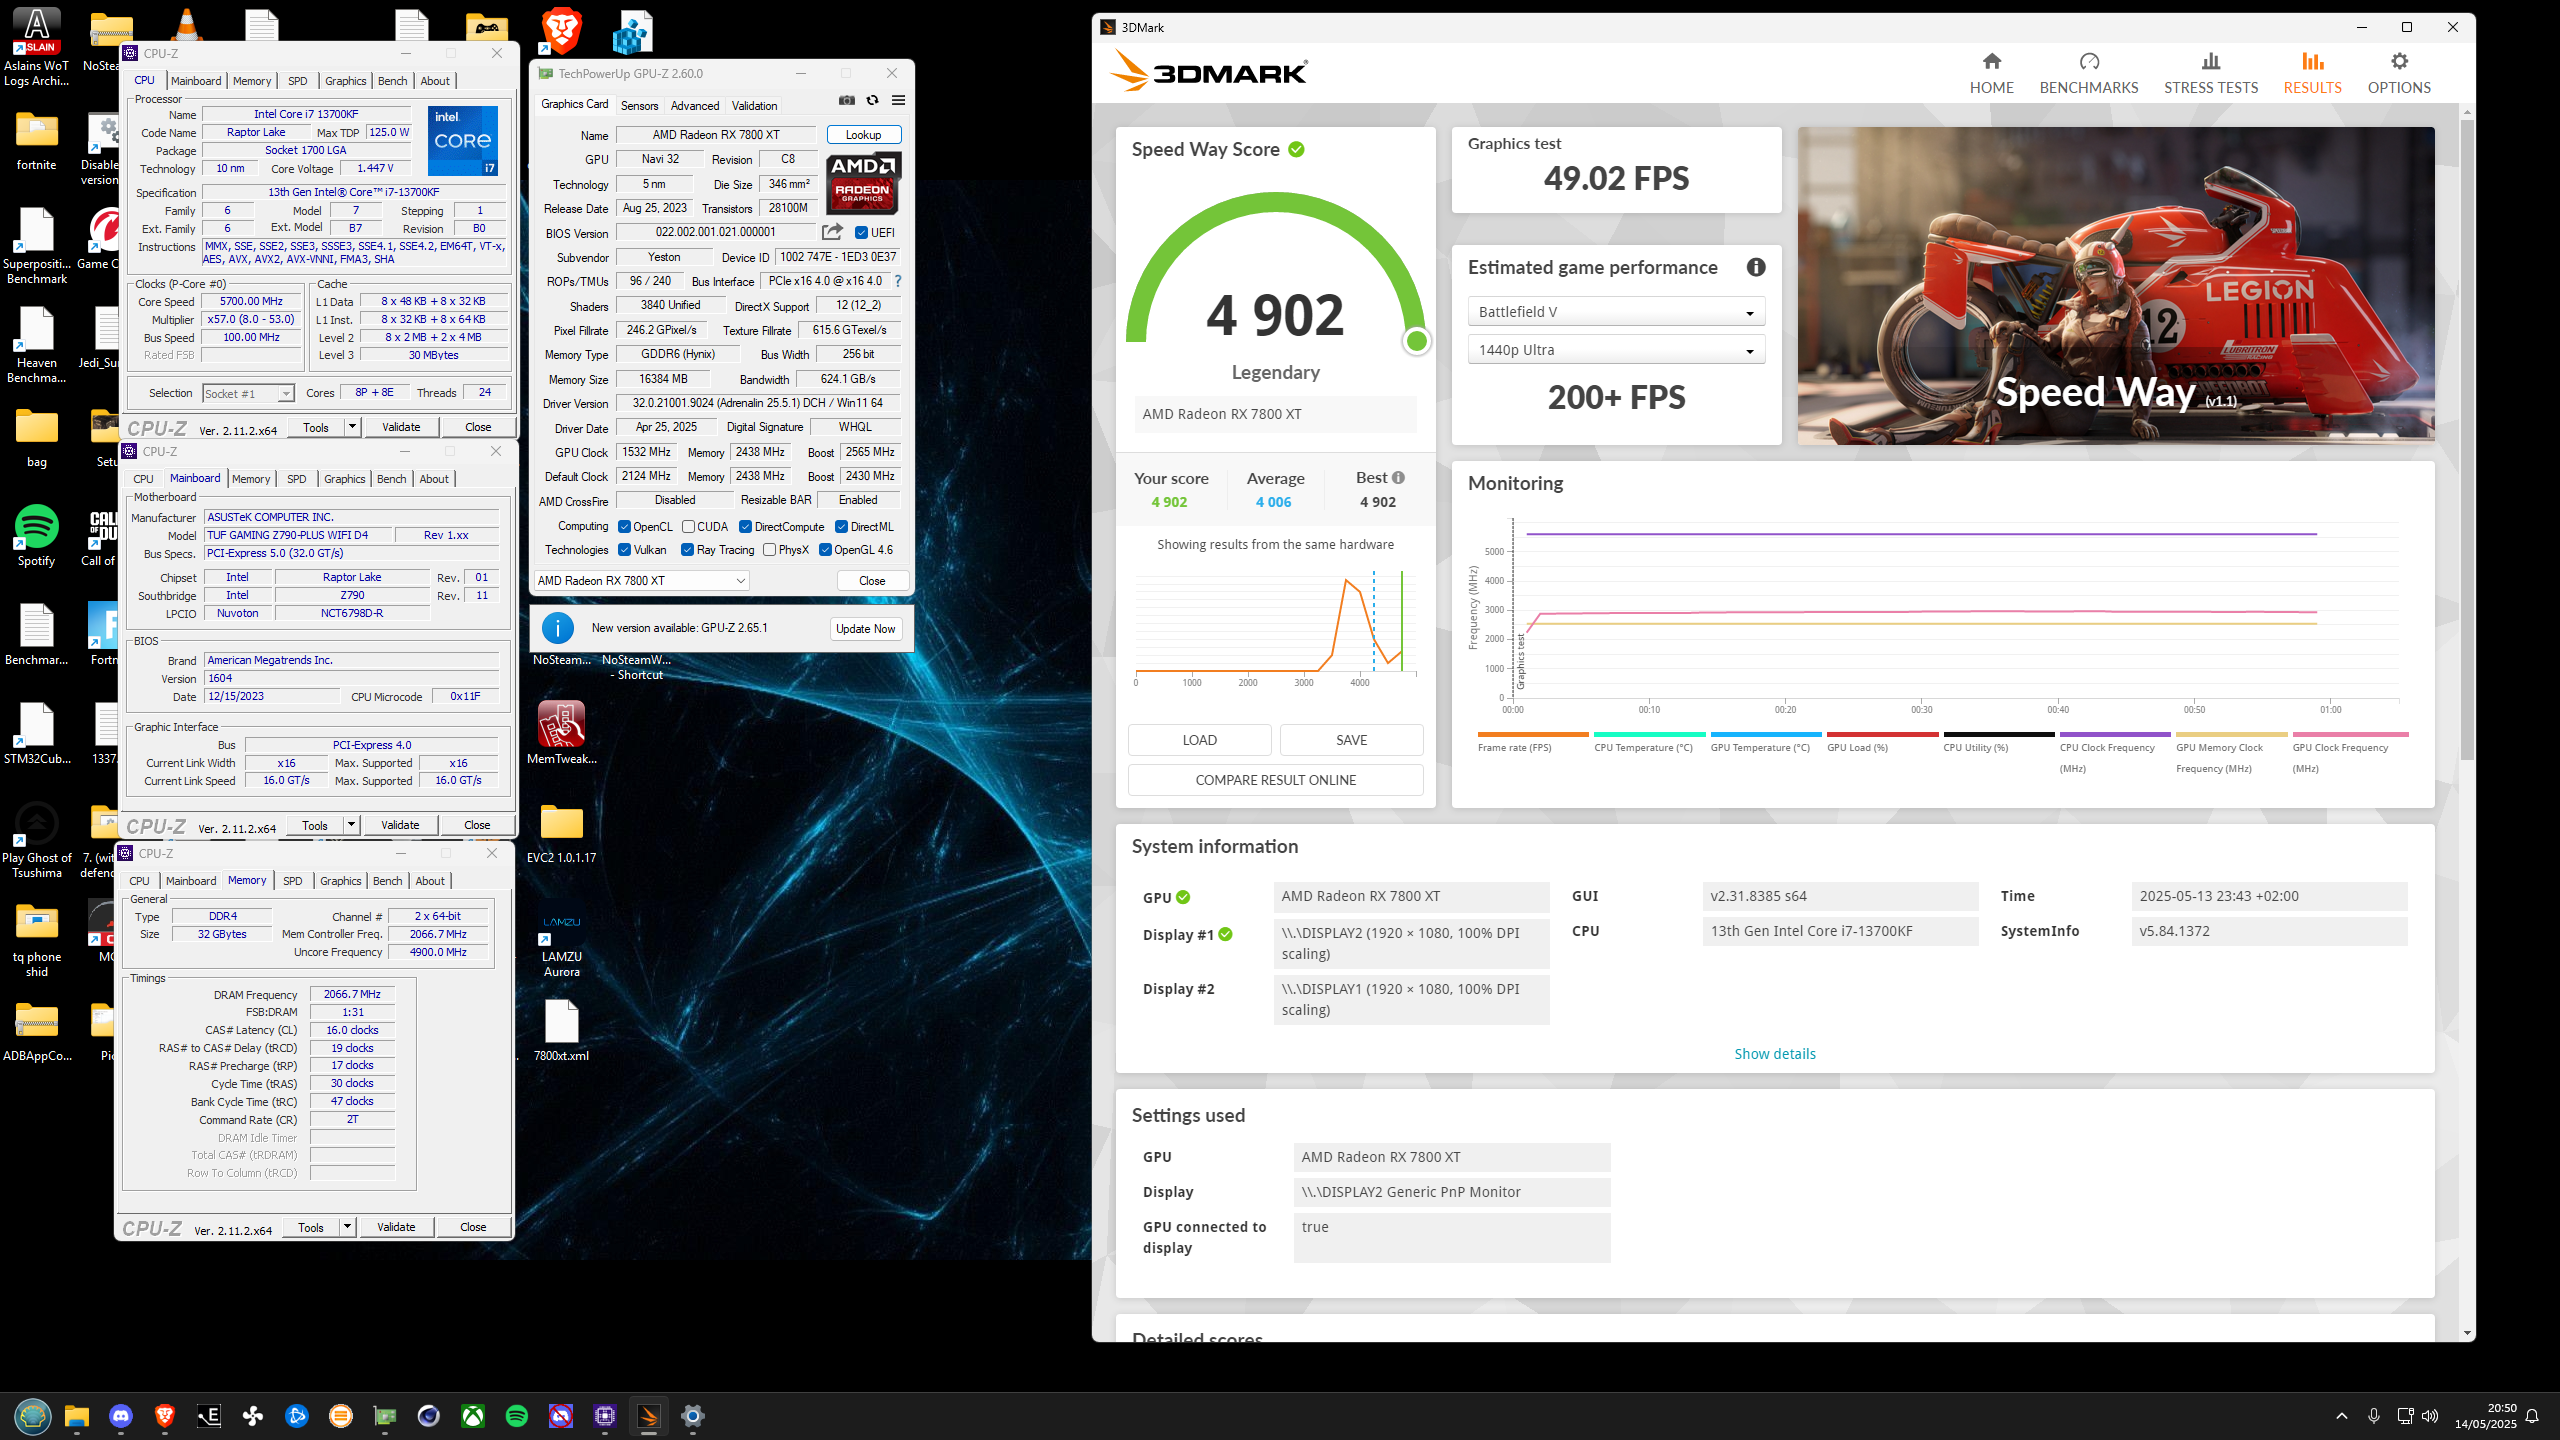Switch to the Sensors tab in GPU-Z
This screenshot has height=1440, width=2560.
coord(639,106)
